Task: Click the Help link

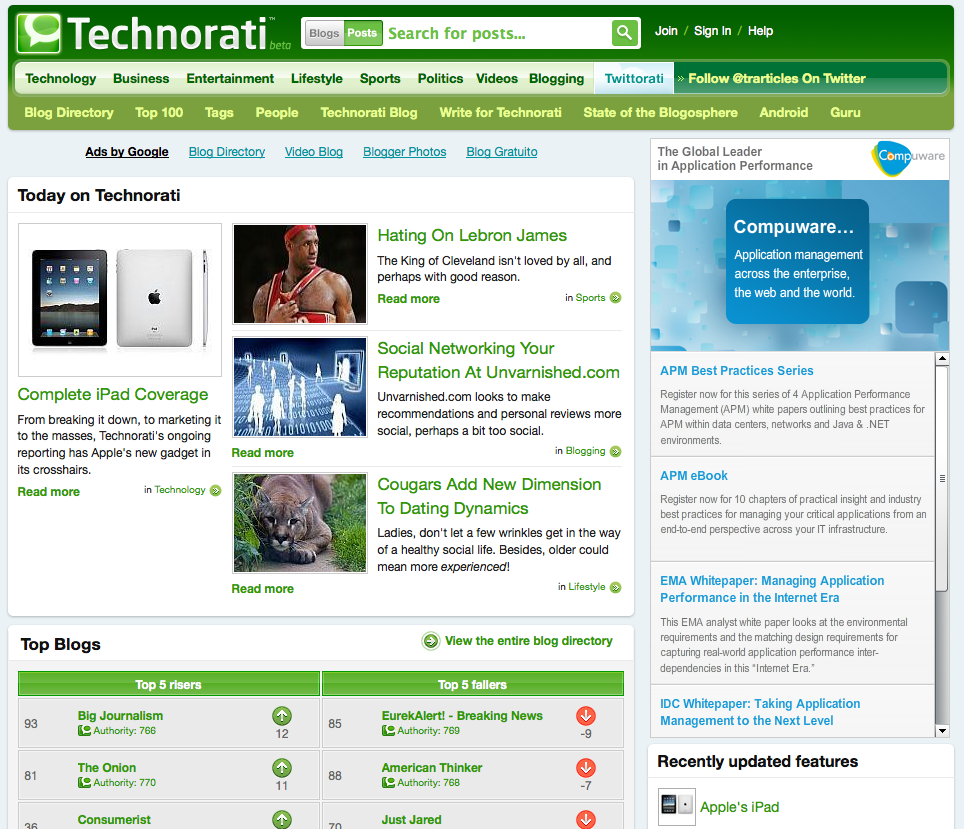Action: [761, 31]
